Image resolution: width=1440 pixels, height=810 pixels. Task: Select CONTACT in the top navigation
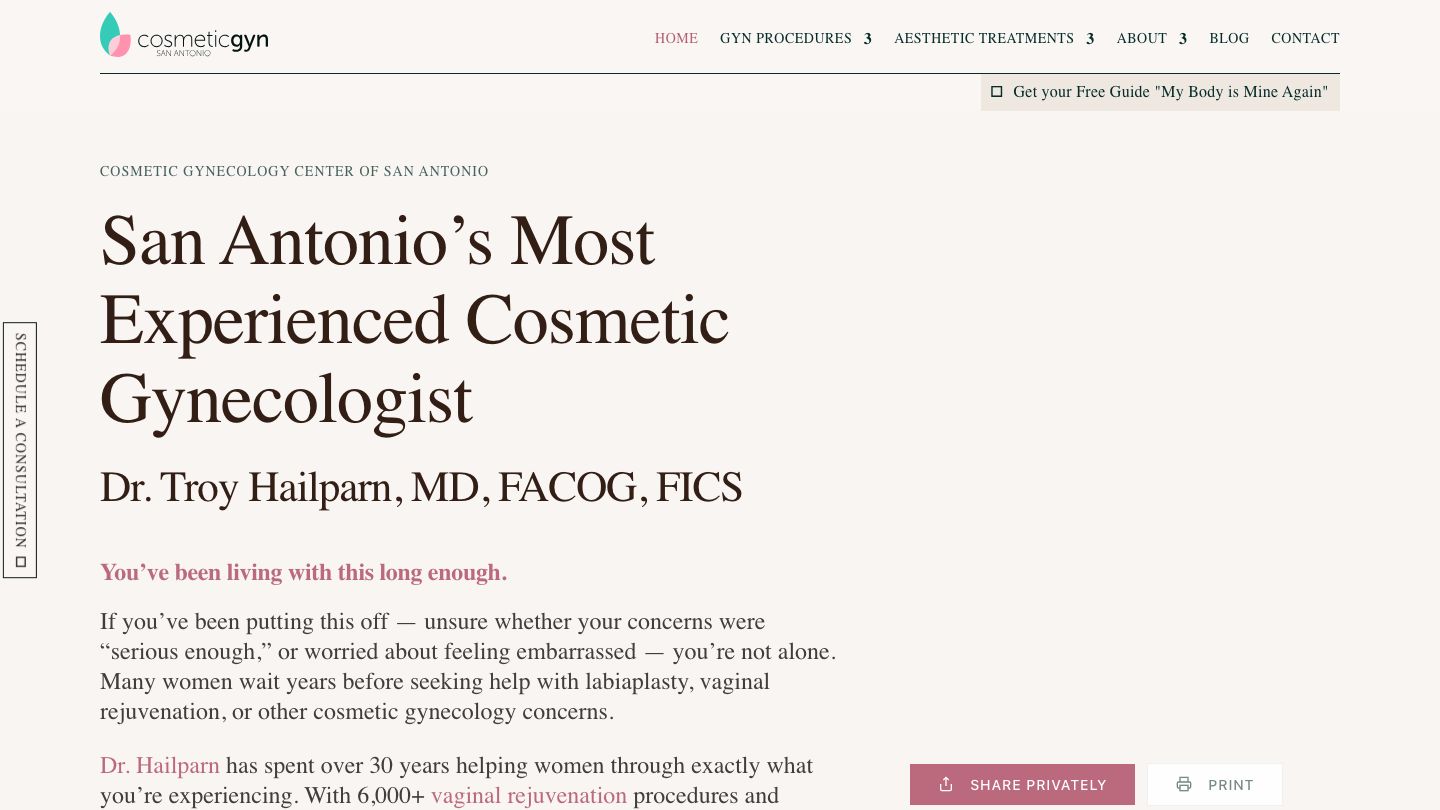pos(1305,38)
